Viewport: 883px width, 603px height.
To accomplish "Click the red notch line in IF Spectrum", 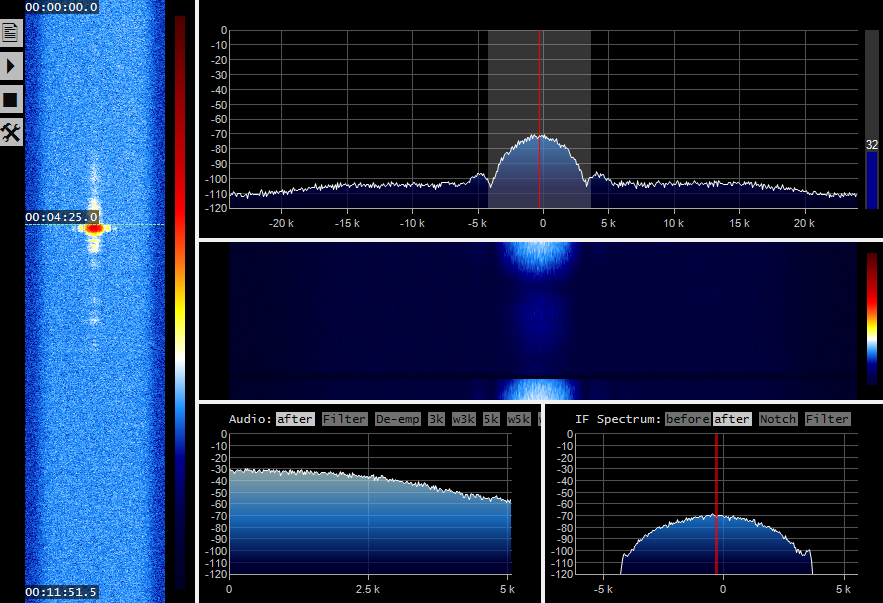I will click(716, 504).
